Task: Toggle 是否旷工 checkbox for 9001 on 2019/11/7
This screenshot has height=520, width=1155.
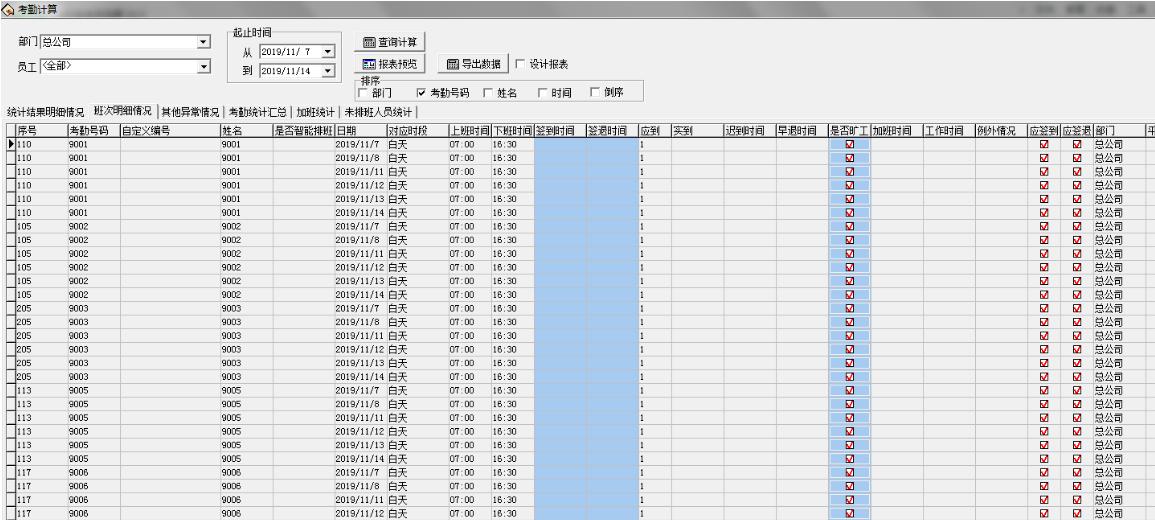Action: coord(849,144)
